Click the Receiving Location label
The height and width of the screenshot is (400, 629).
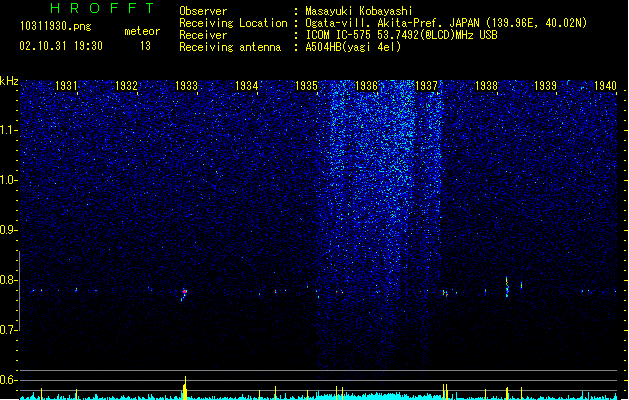233,23
